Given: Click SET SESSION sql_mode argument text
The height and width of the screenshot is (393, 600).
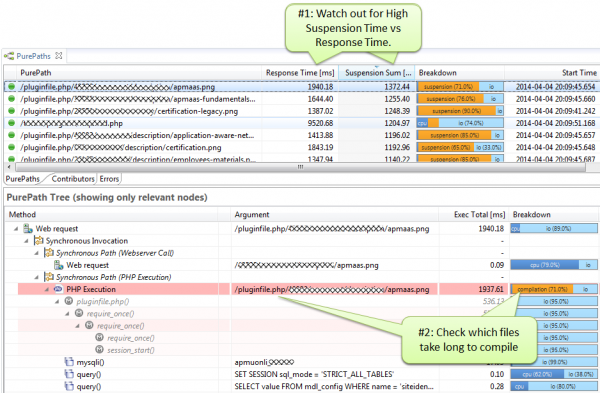Looking at the screenshot, I should point(314,374).
